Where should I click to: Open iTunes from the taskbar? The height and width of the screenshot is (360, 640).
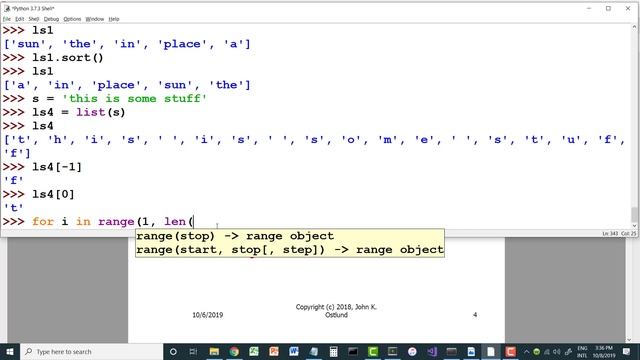click(412, 351)
